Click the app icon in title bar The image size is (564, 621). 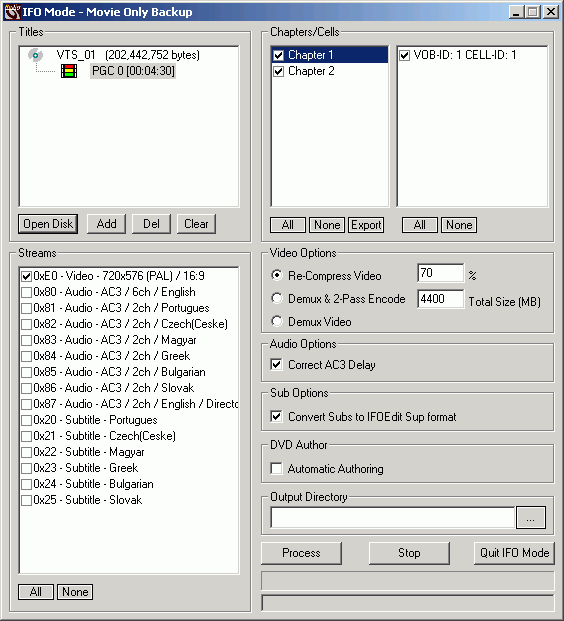click(12, 12)
